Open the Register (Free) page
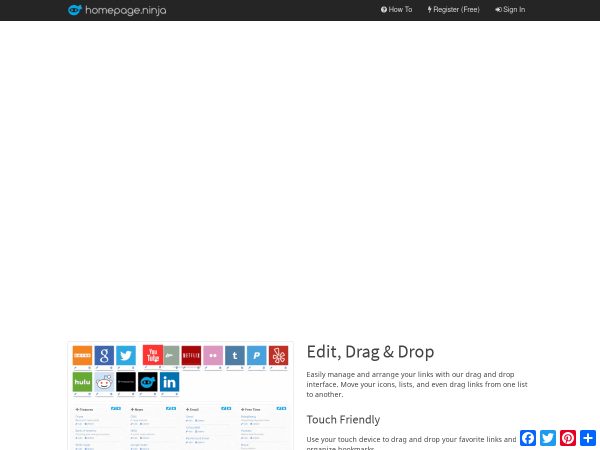This screenshot has height=450, width=600. (453, 10)
